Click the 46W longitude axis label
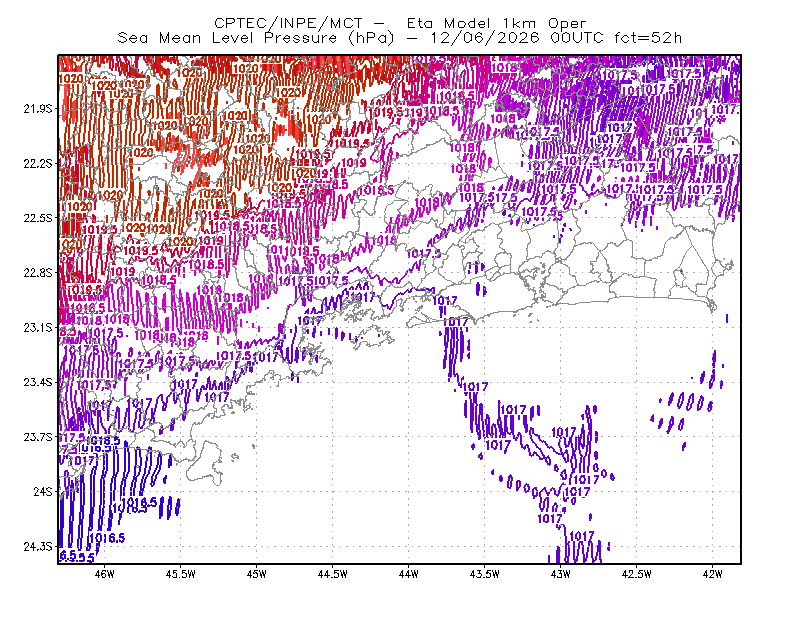Image resolution: width=800 pixels, height=618 pixels. (x=105, y=574)
